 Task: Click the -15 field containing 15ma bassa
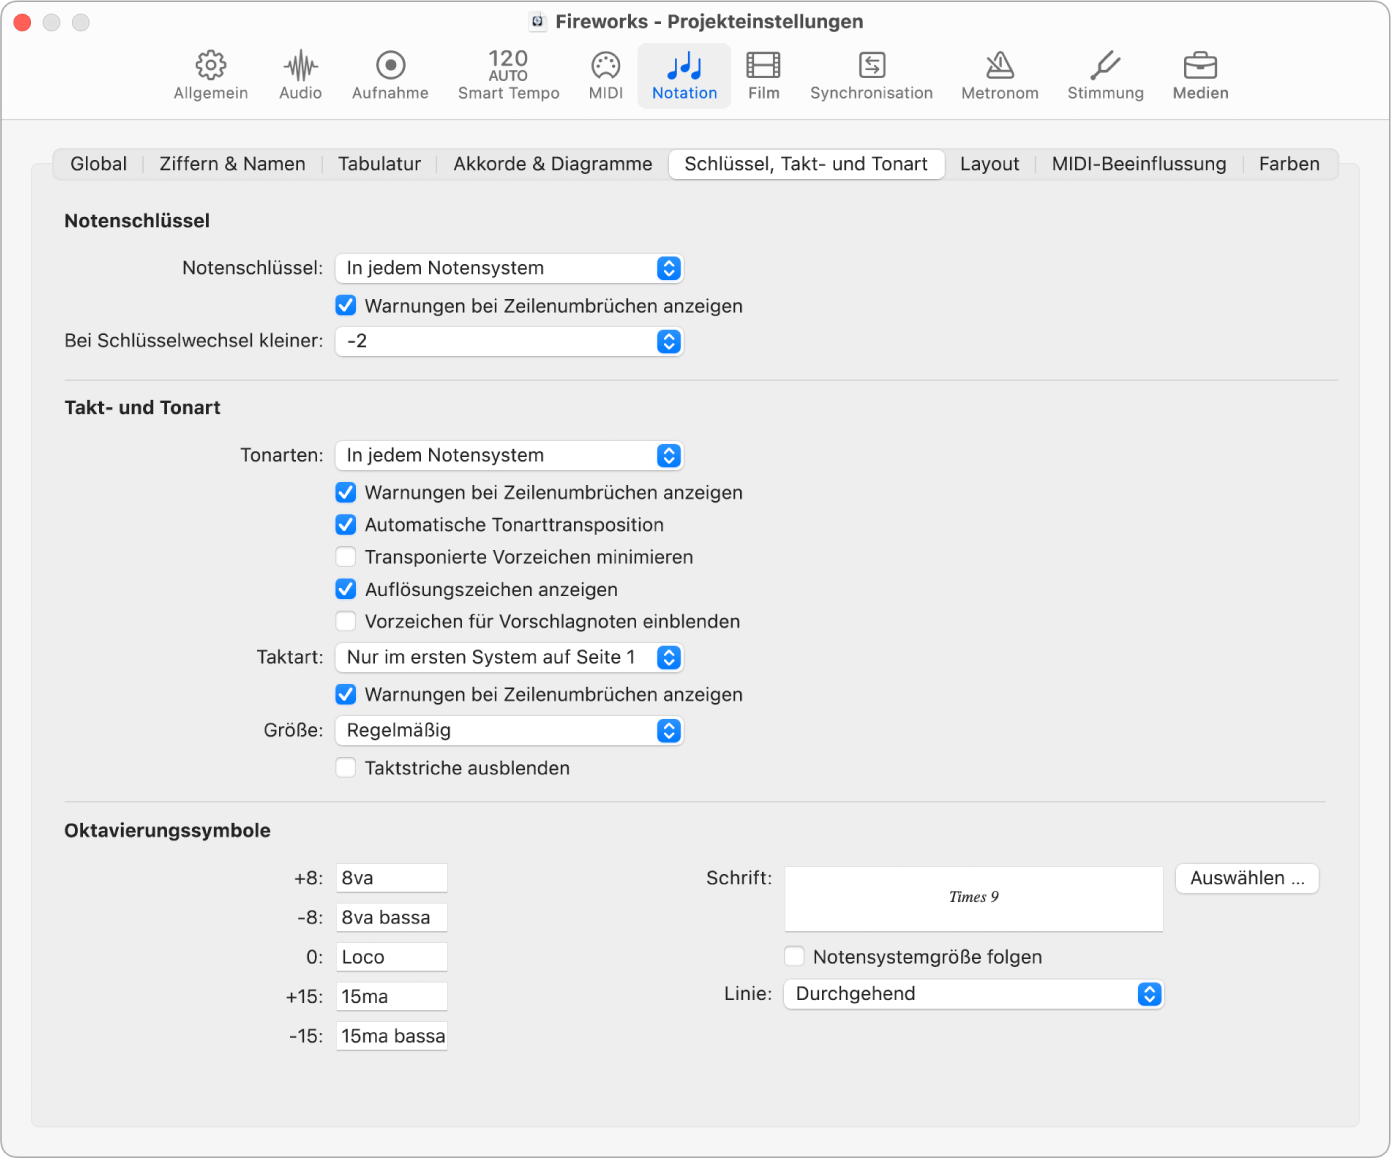coord(392,1036)
